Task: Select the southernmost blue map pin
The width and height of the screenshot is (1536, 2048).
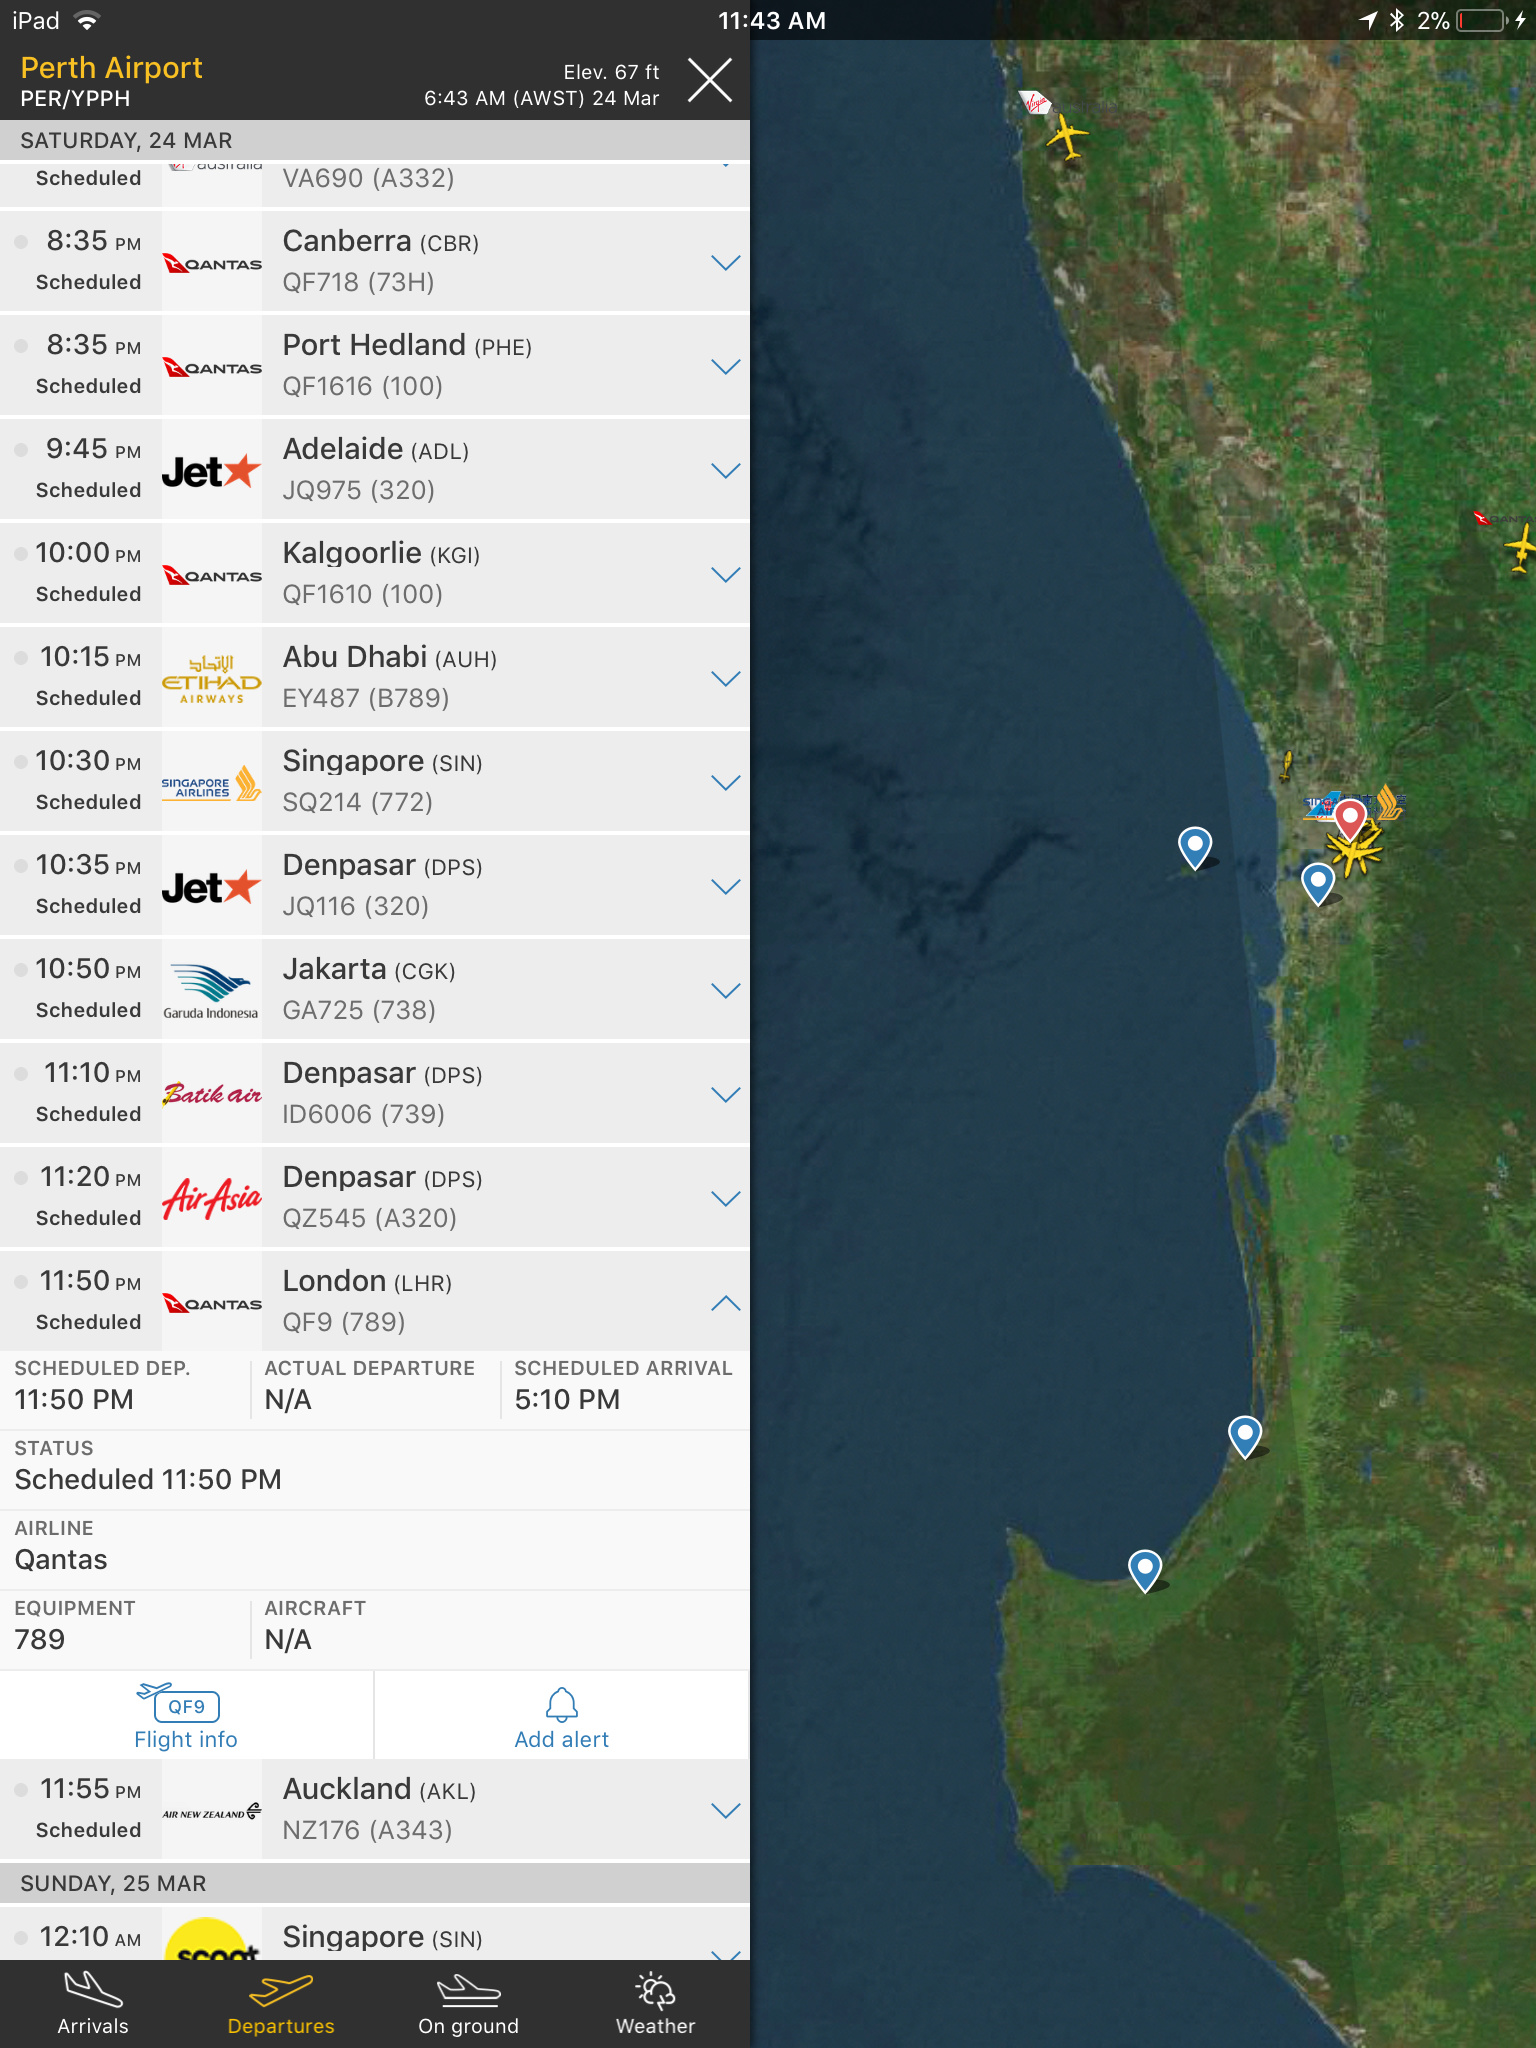Action: click(x=1145, y=1571)
